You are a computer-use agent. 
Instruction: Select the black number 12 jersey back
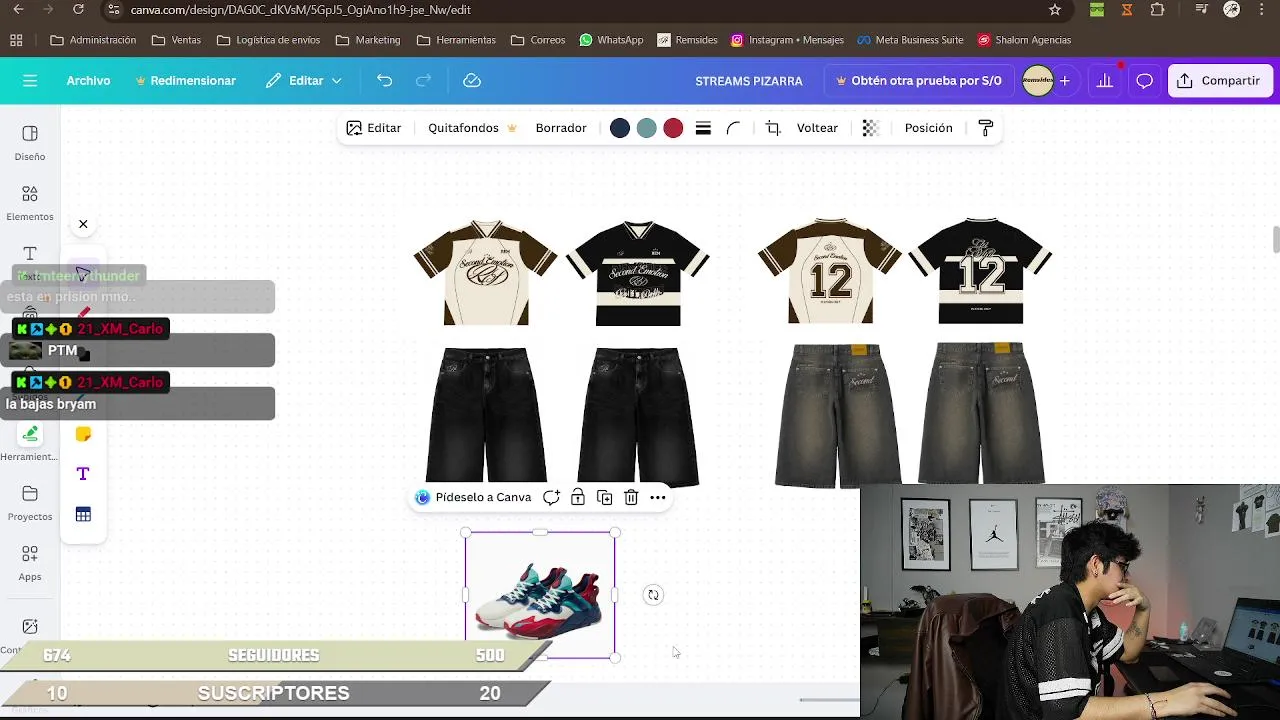pos(980,270)
